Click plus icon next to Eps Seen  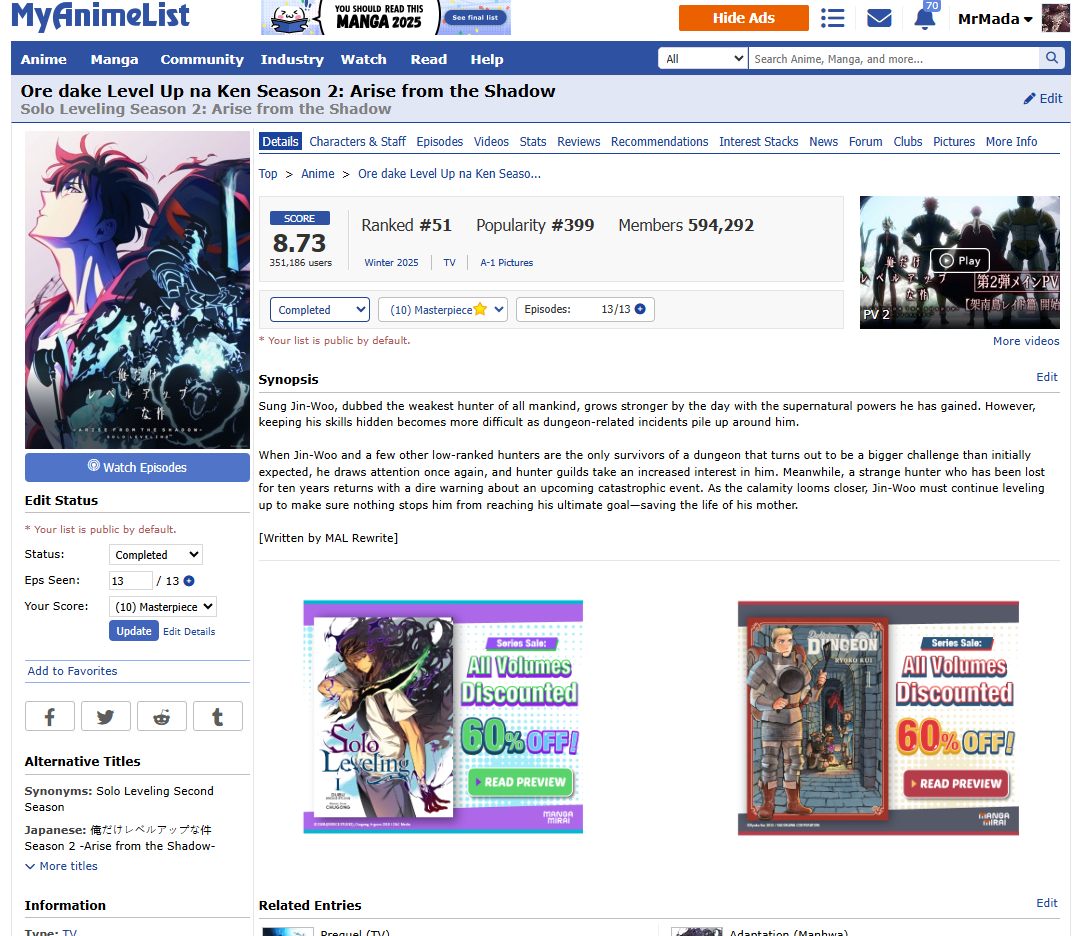point(189,580)
